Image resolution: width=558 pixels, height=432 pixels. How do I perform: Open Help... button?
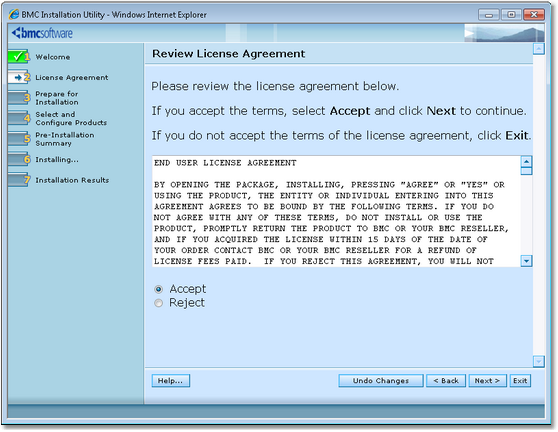tap(170, 381)
